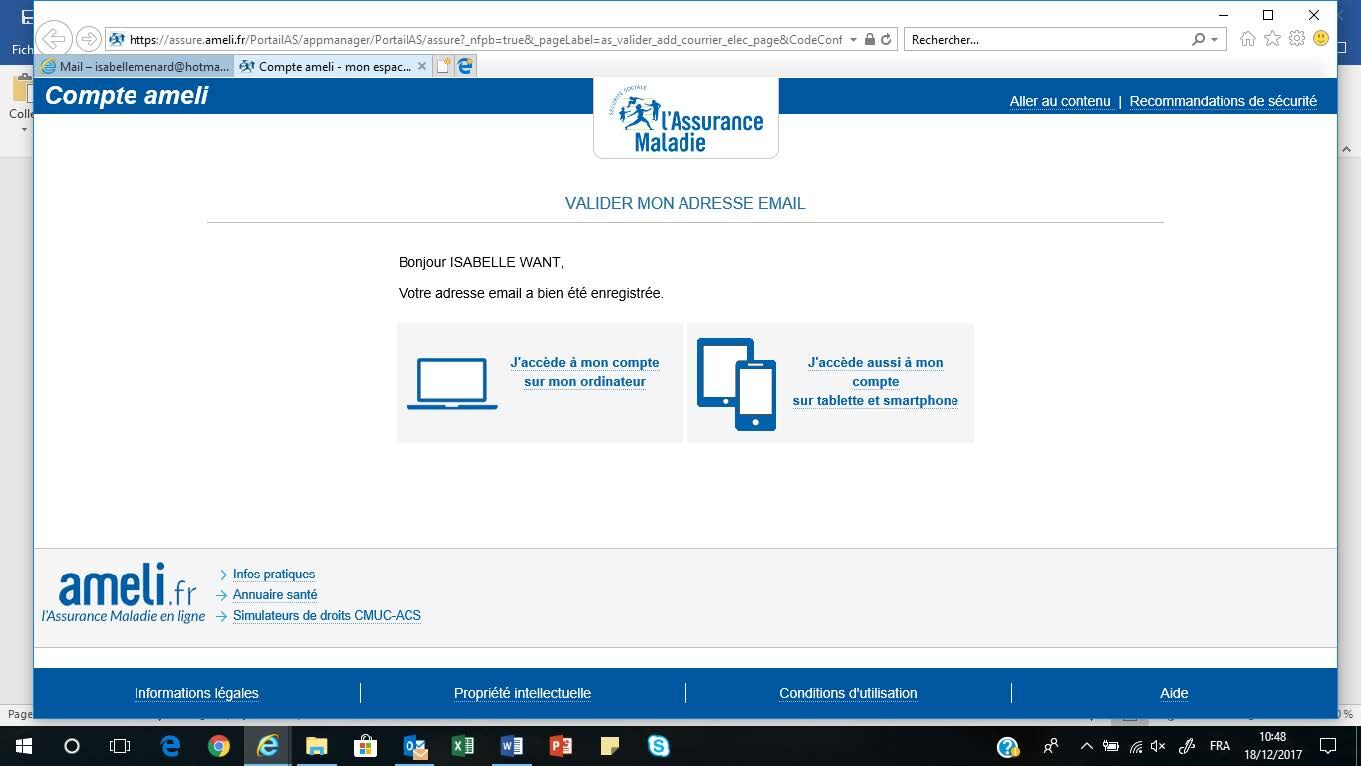Open the favorites star icon
1361x766 pixels.
pyautogui.click(x=1272, y=39)
